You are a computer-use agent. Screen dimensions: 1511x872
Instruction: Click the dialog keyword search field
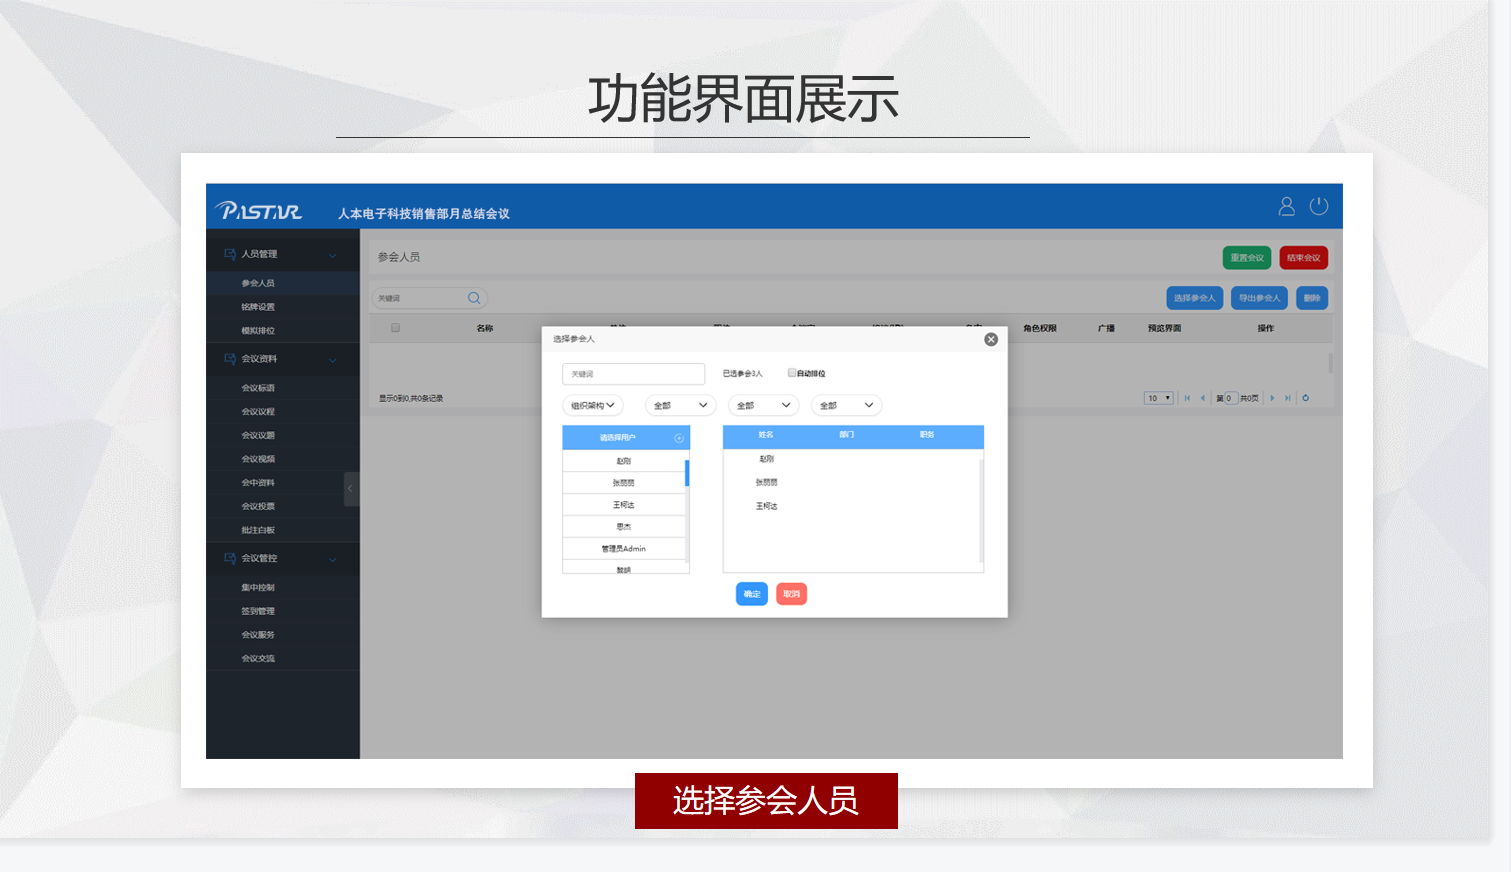[x=634, y=374]
